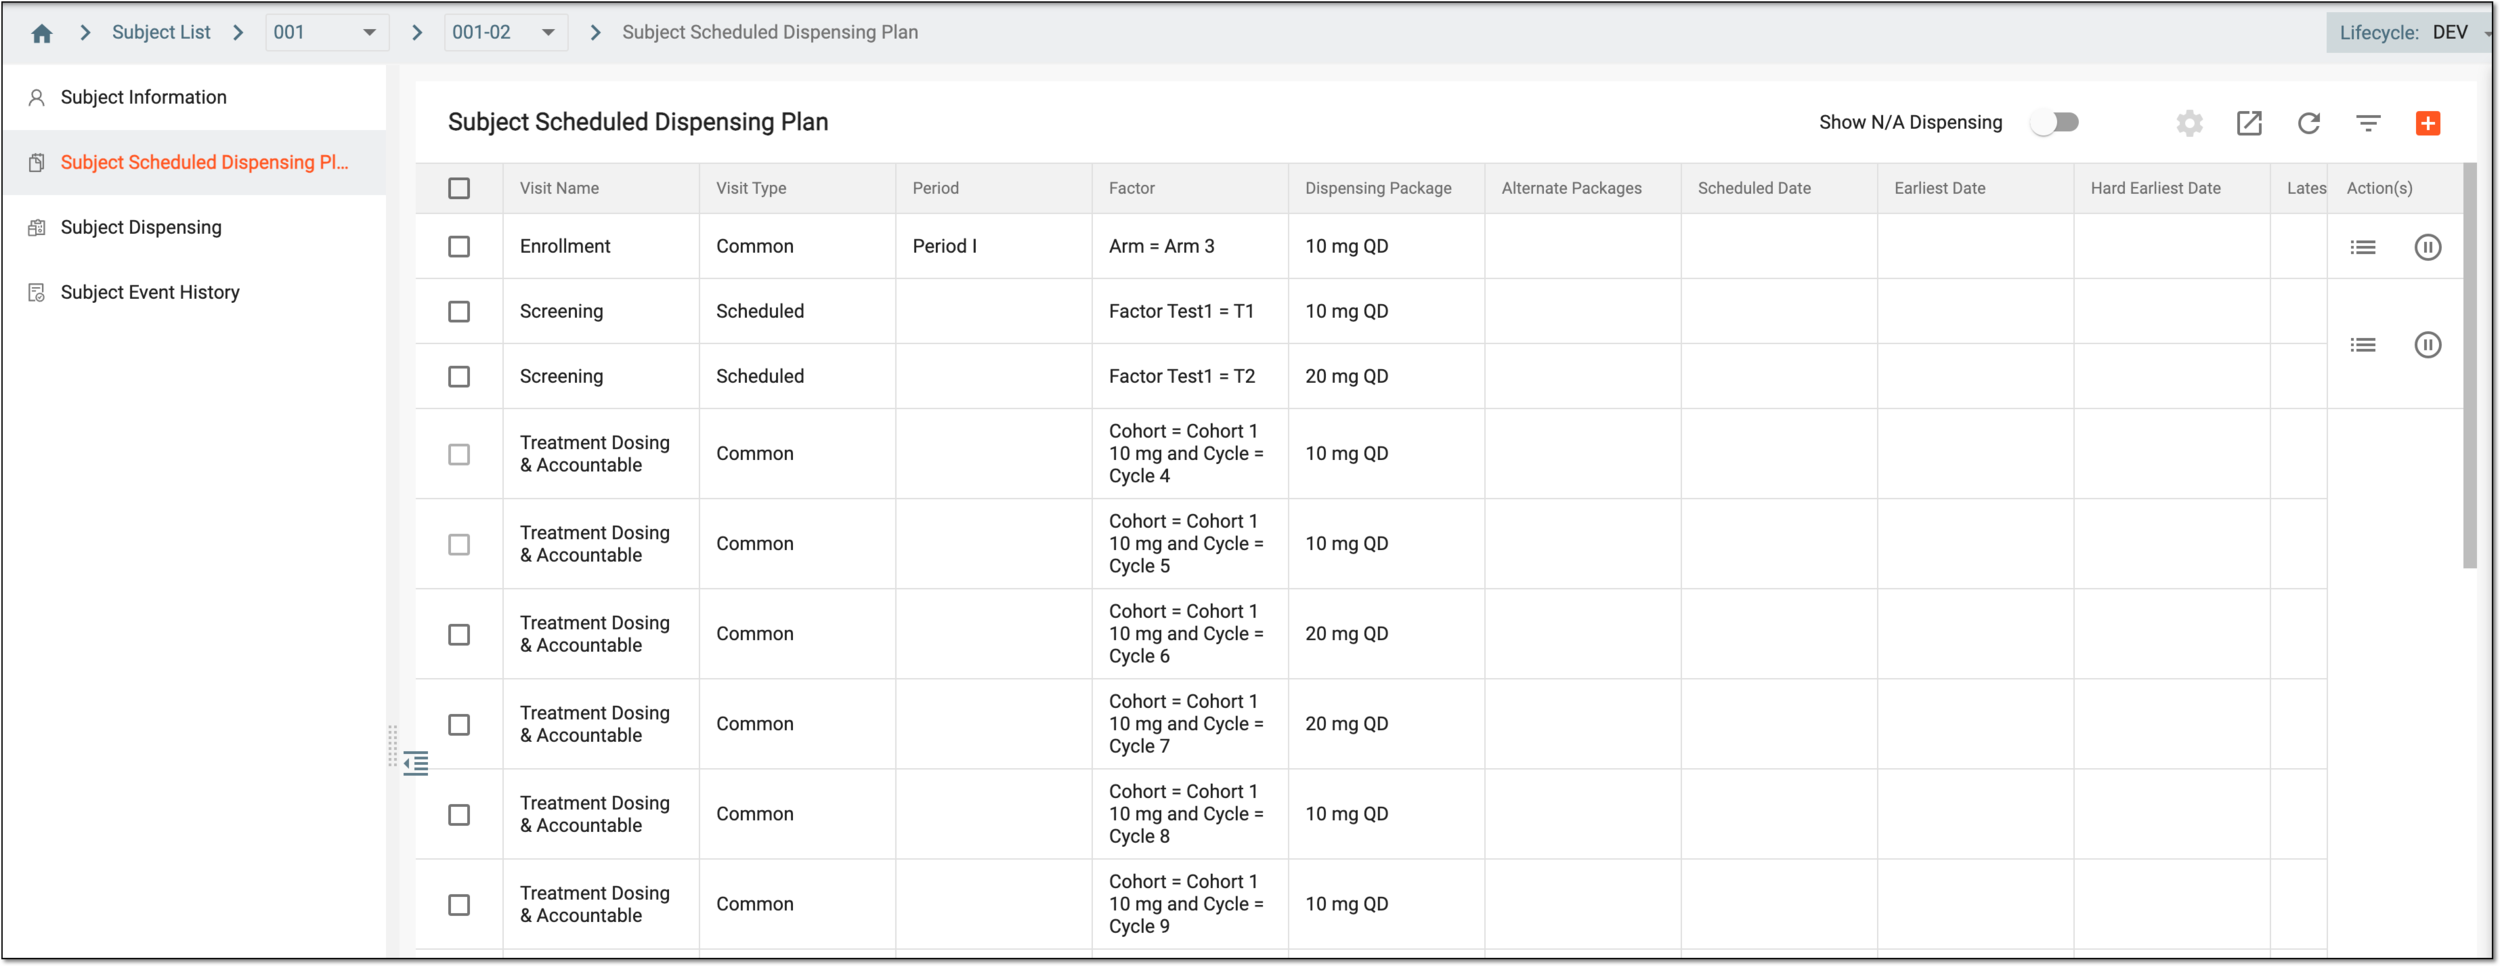Open the 001 site dropdown
Screen dimensions: 2500x966
(326, 32)
